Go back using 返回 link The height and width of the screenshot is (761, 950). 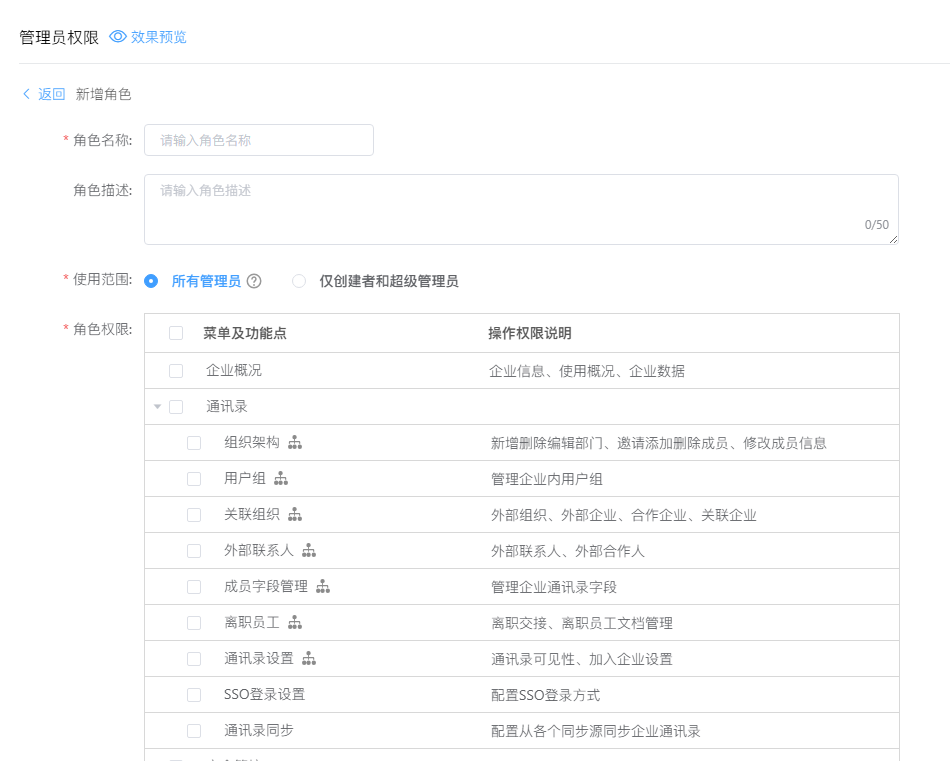click(x=44, y=94)
